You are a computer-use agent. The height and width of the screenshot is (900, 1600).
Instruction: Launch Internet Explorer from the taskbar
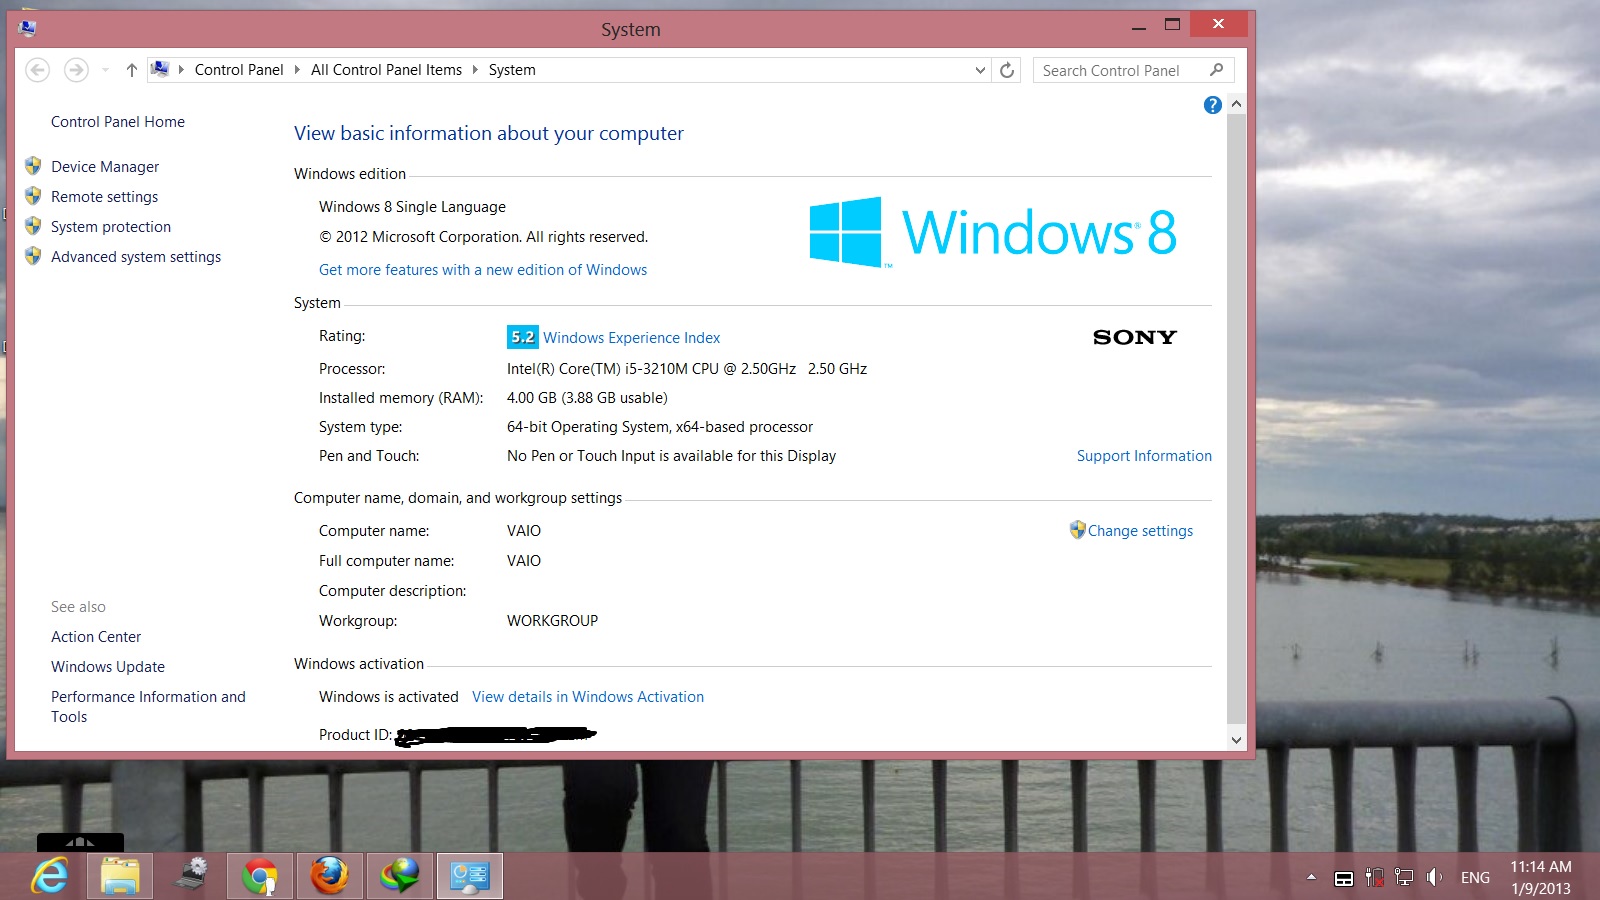tap(50, 877)
